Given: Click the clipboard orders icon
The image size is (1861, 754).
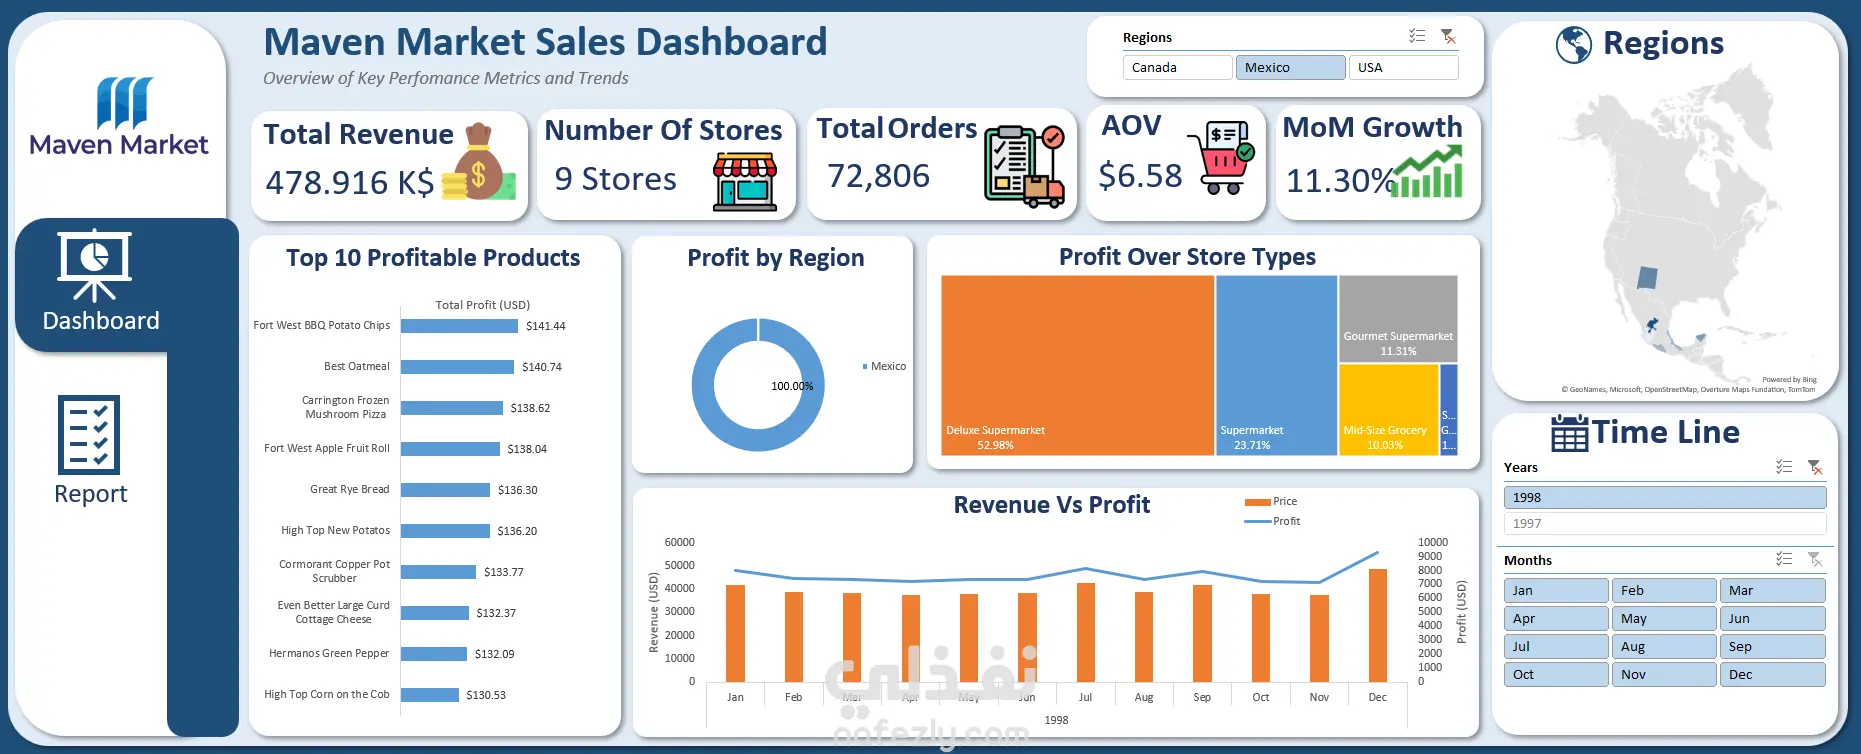Looking at the screenshot, I should pos(1024,166).
